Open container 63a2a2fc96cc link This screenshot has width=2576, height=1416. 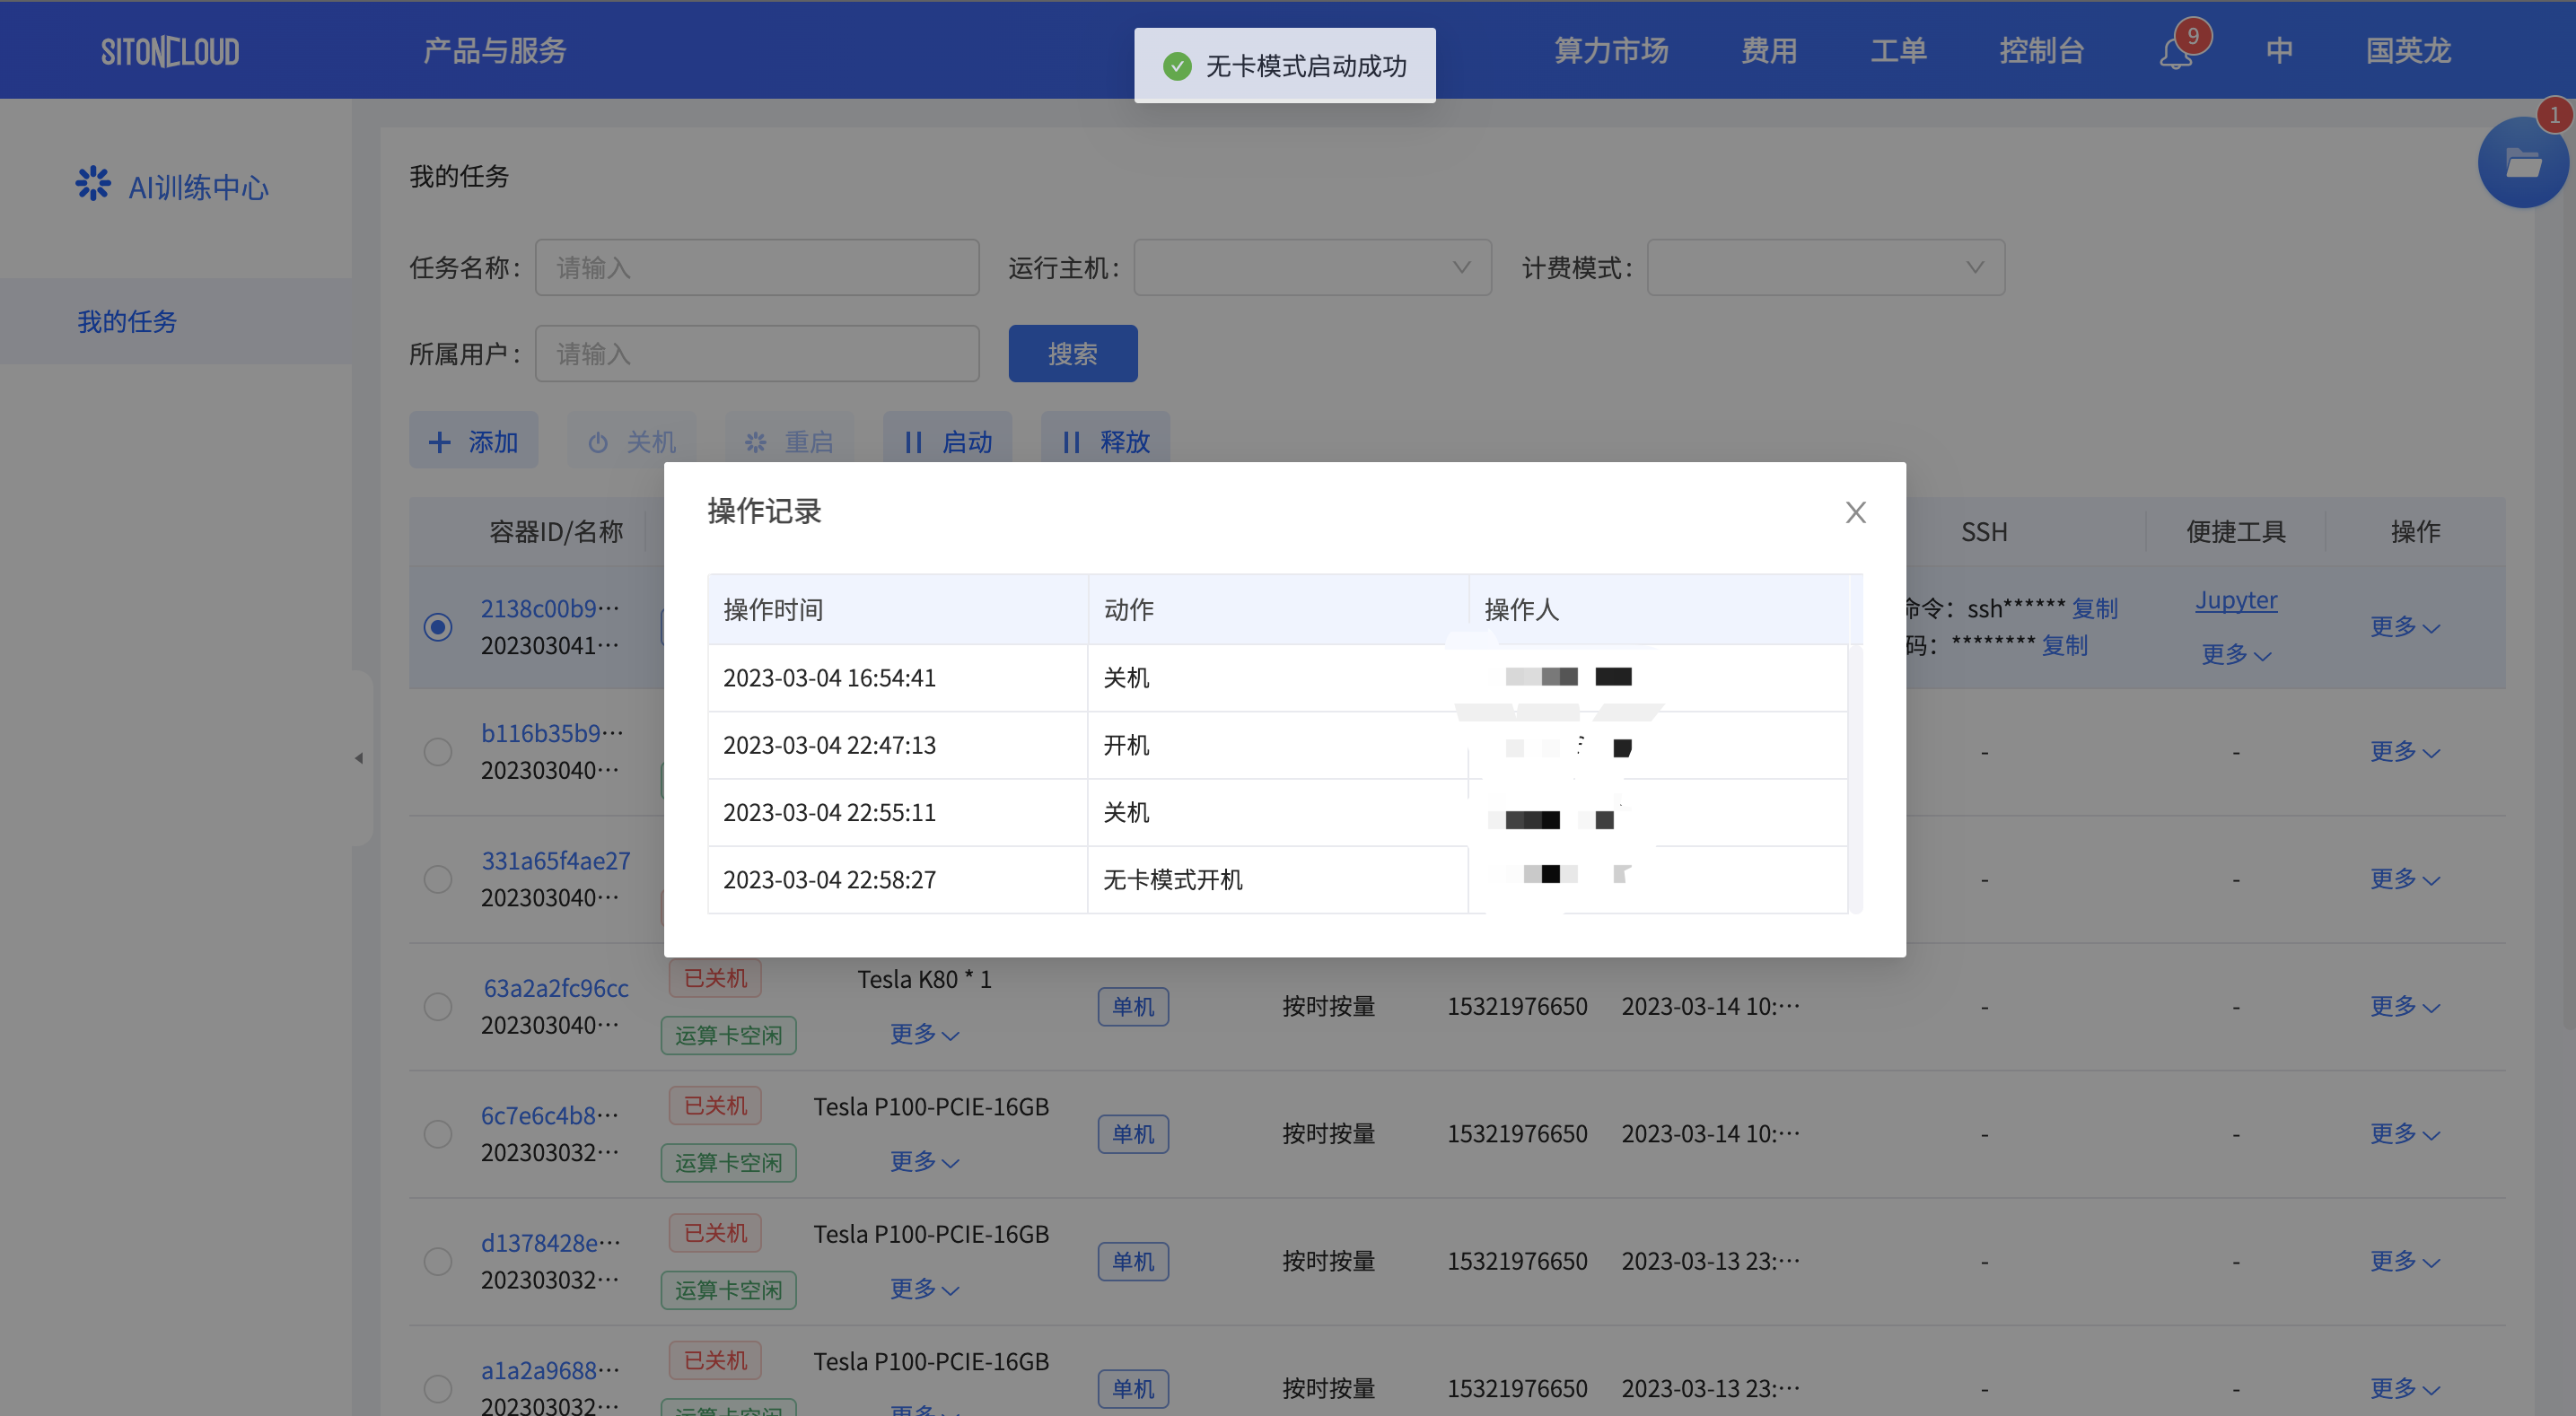click(x=556, y=988)
